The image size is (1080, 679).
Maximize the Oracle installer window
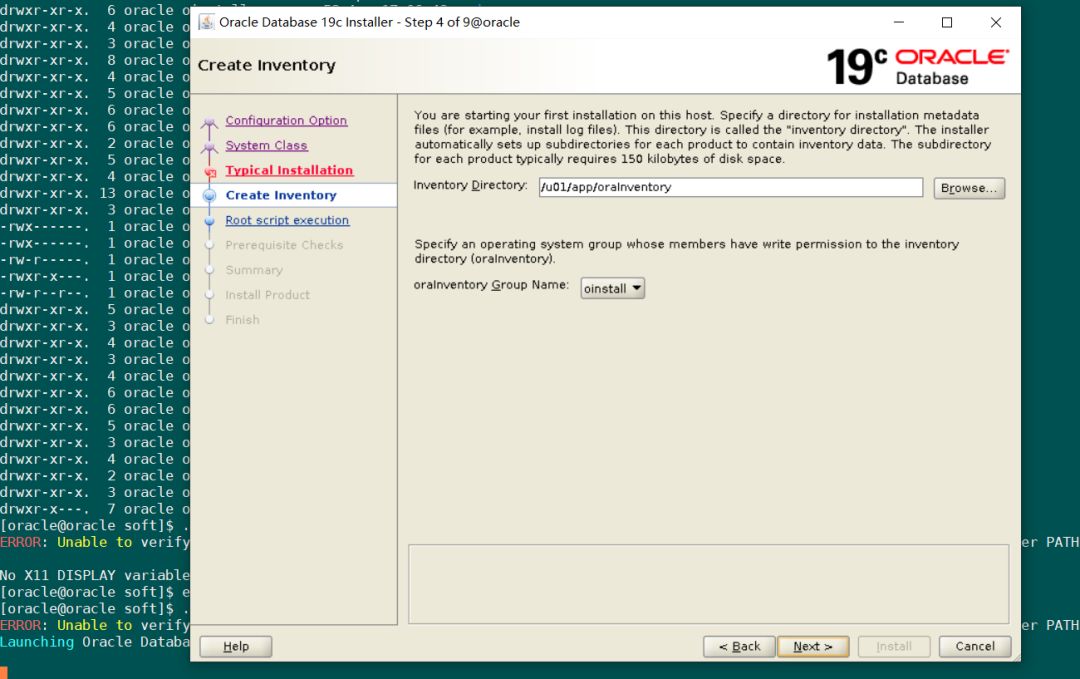pyautogui.click(x=947, y=22)
